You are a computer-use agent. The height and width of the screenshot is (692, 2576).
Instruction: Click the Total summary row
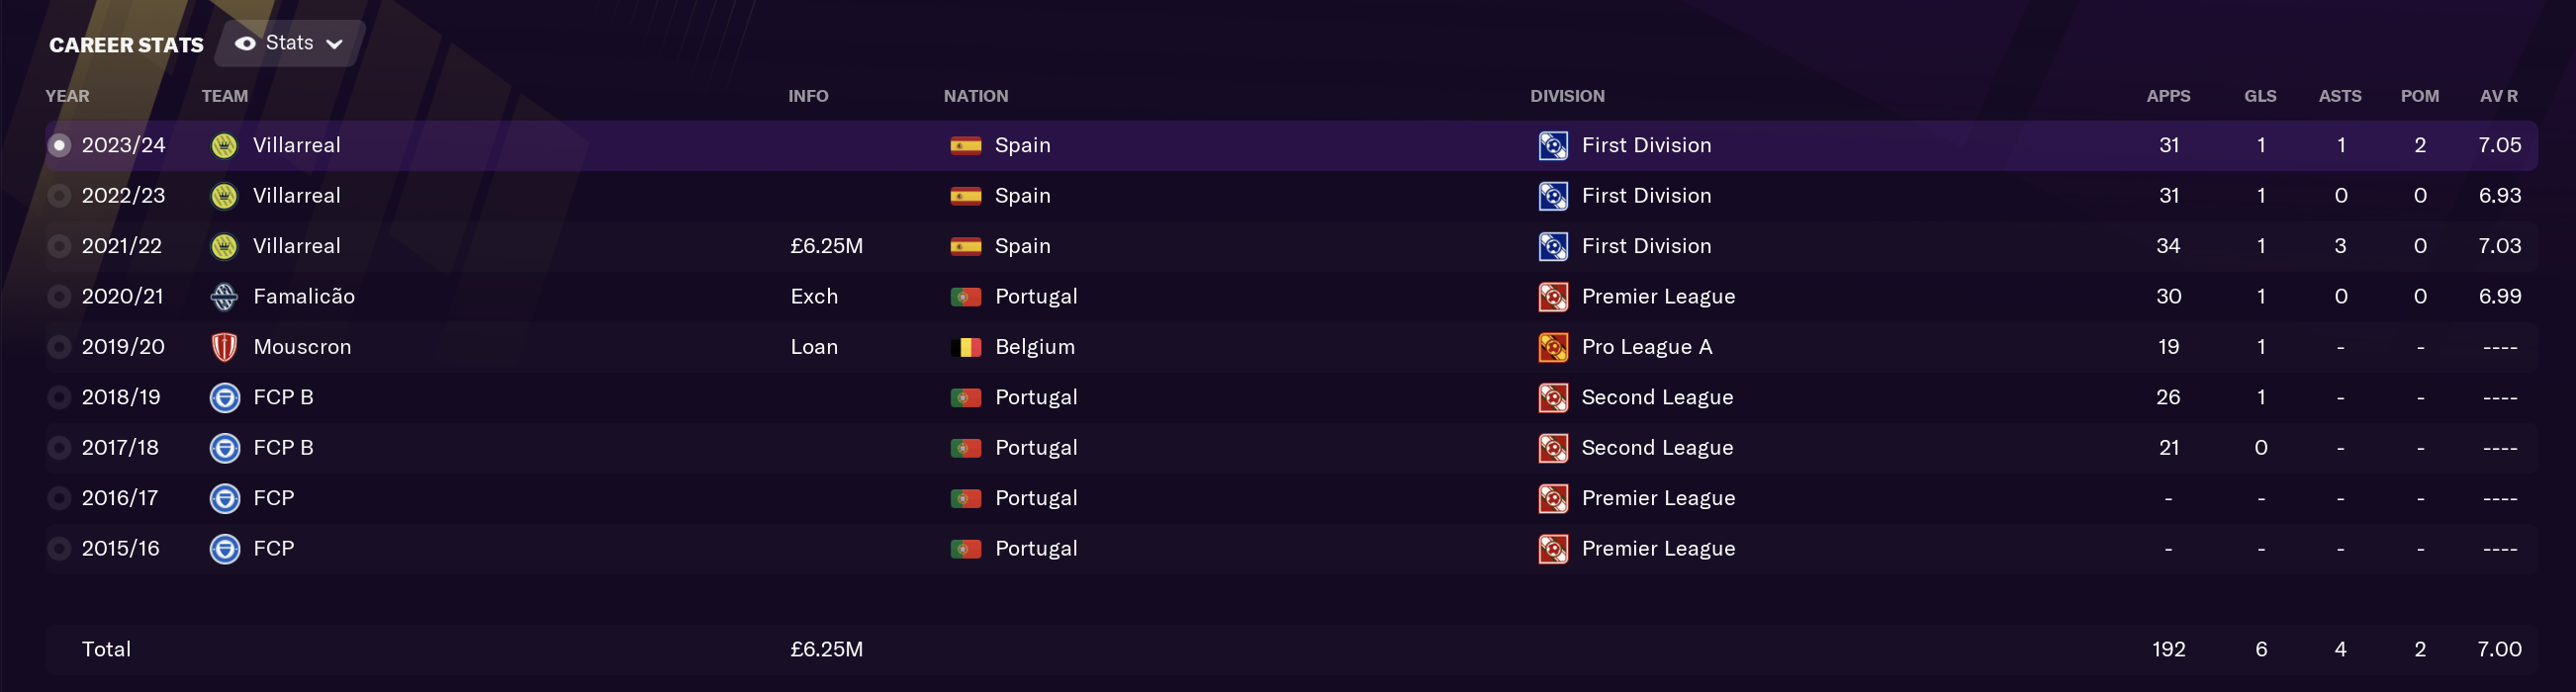[x=1290, y=650]
